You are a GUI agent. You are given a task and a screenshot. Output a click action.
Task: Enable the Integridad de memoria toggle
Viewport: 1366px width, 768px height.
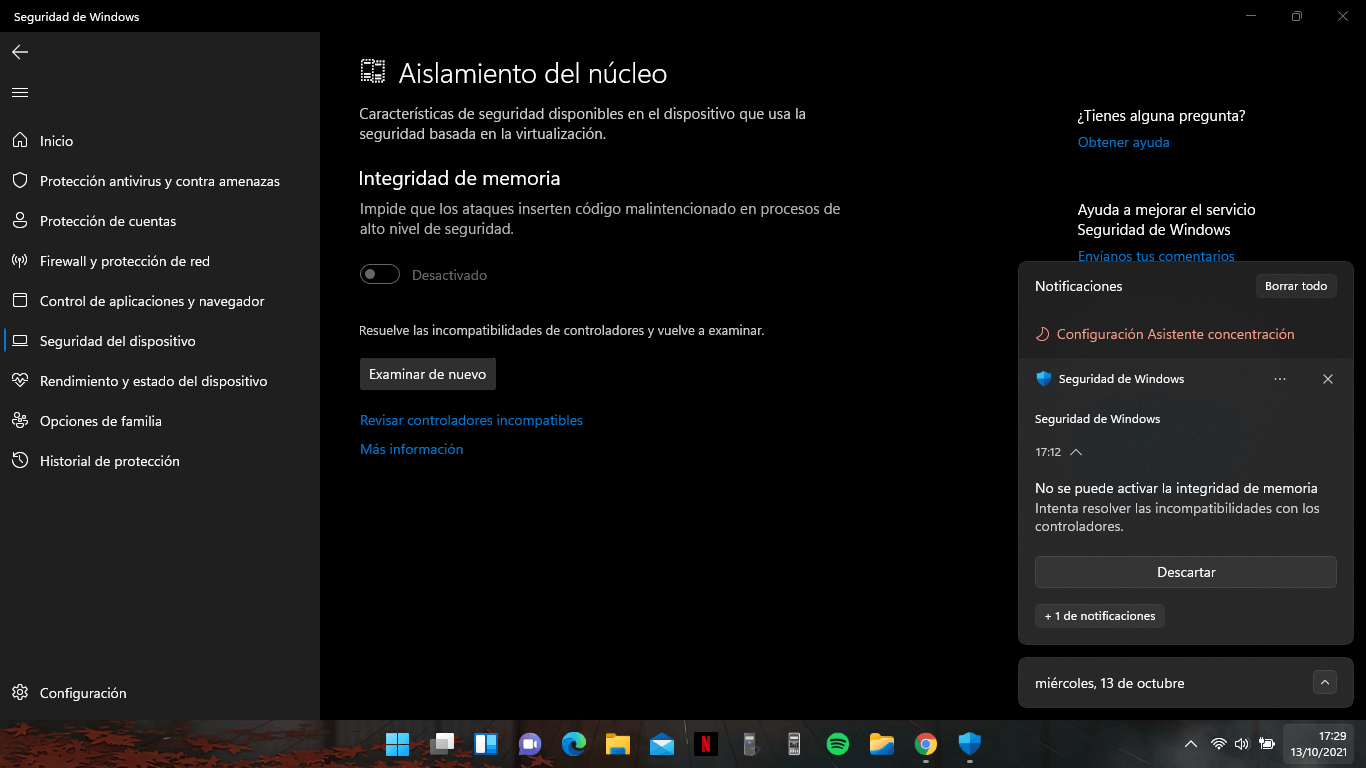click(x=380, y=273)
